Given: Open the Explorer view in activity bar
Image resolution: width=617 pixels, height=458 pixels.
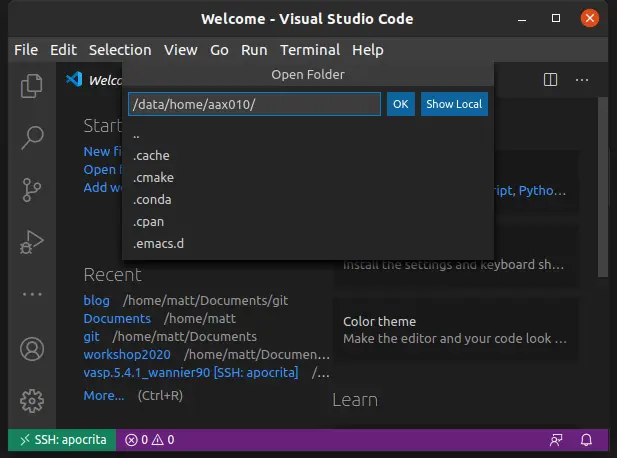Looking at the screenshot, I should [x=31, y=85].
